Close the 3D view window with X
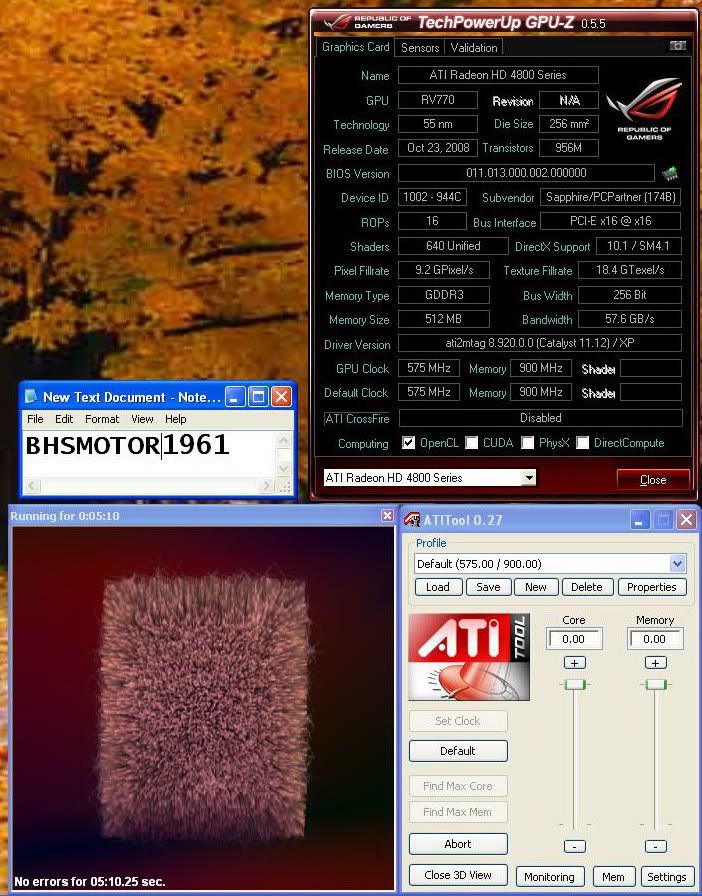Image resolution: width=702 pixels, height=896 pixels. tap(387, 515)
